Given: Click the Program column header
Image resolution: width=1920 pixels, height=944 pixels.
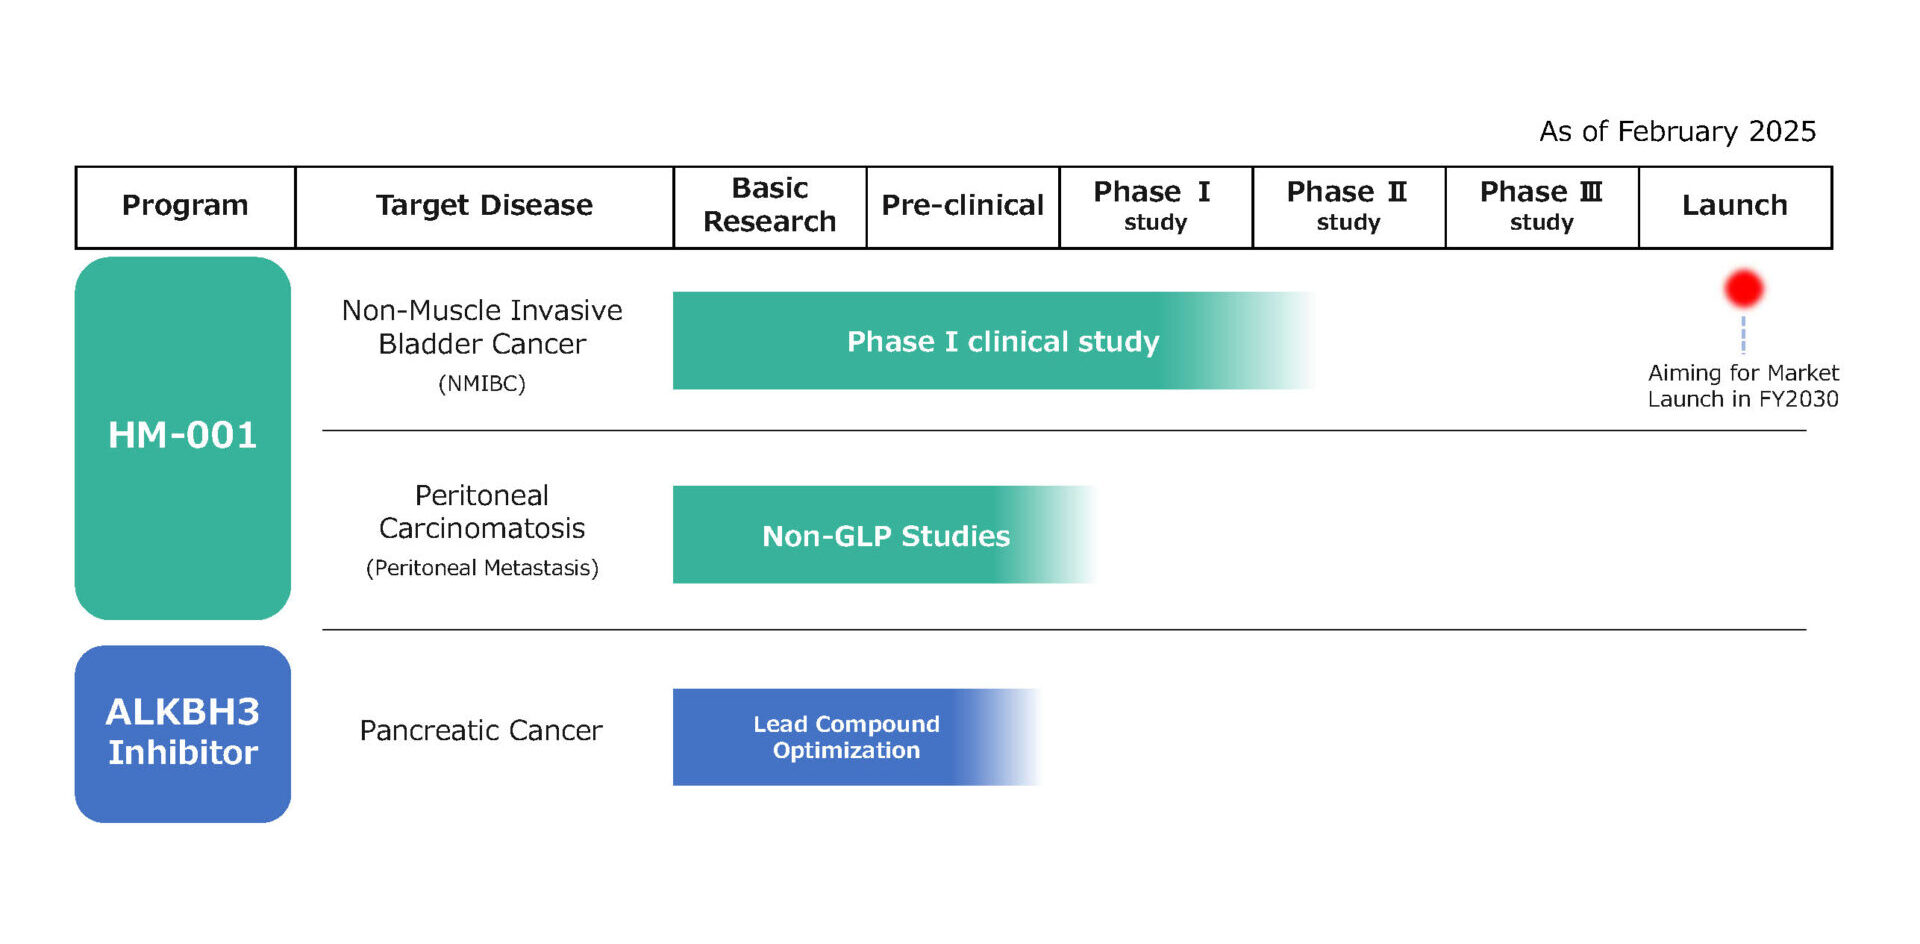Looking at the screenshot, I should [x=185, y=206].
